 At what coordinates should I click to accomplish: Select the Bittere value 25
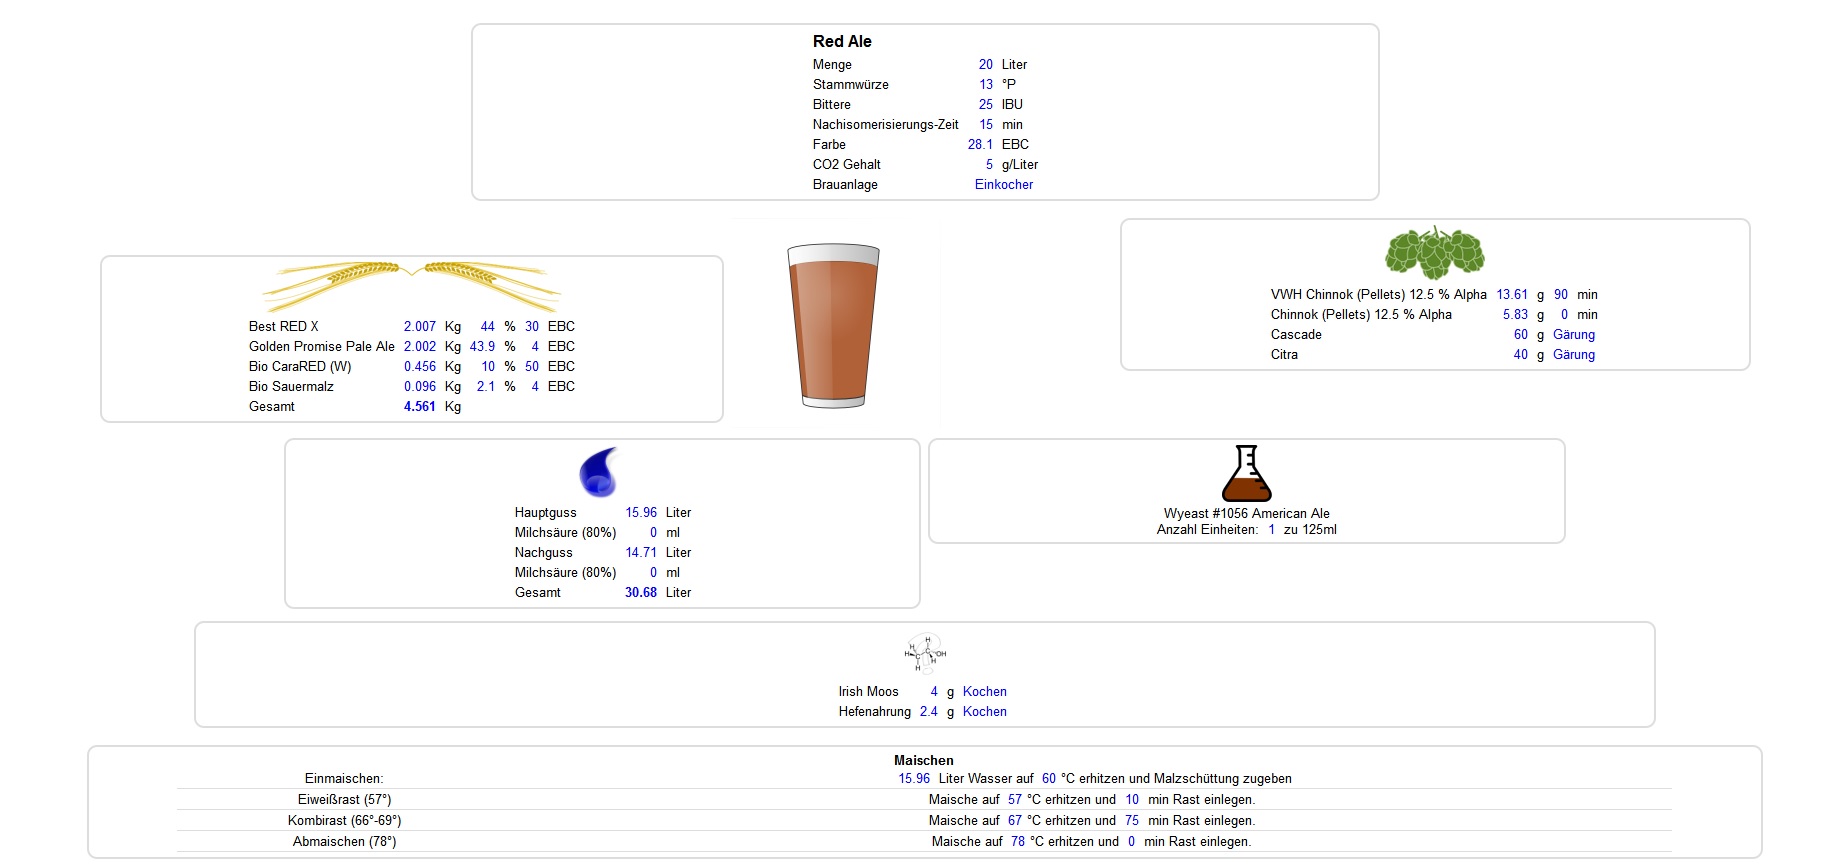coord(985,105)
